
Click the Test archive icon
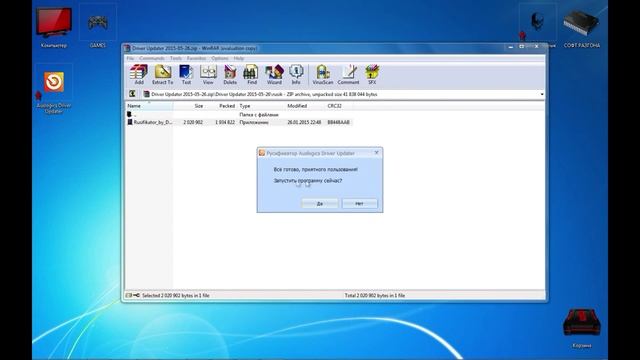[x=186, y=75]
